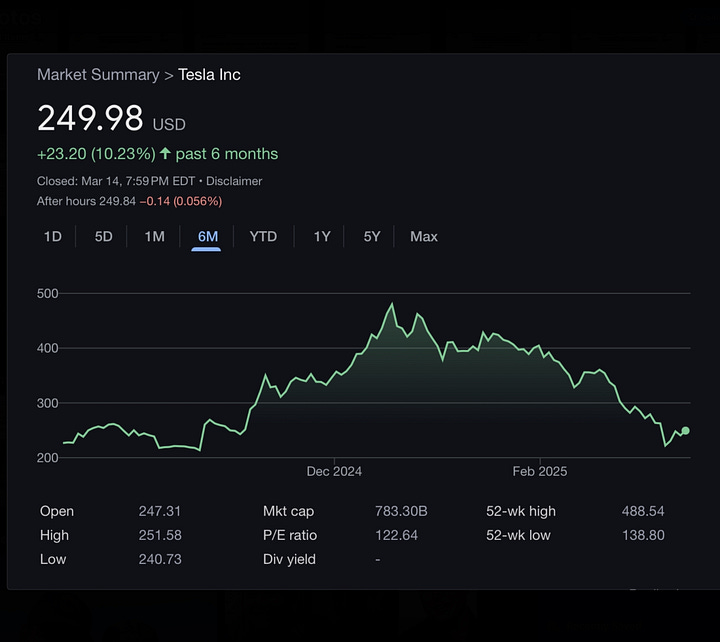Image resolution: width=720 pixels, height=642 pixels.
Task: Click the Mkt cap value 783.30B
Action: pos(401,511)
